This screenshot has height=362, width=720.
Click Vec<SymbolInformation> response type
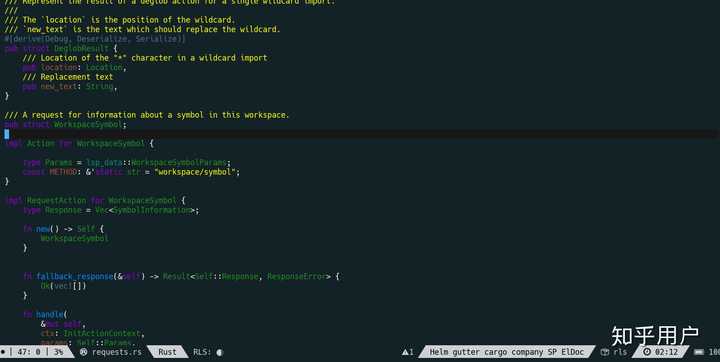coord(145,210)
